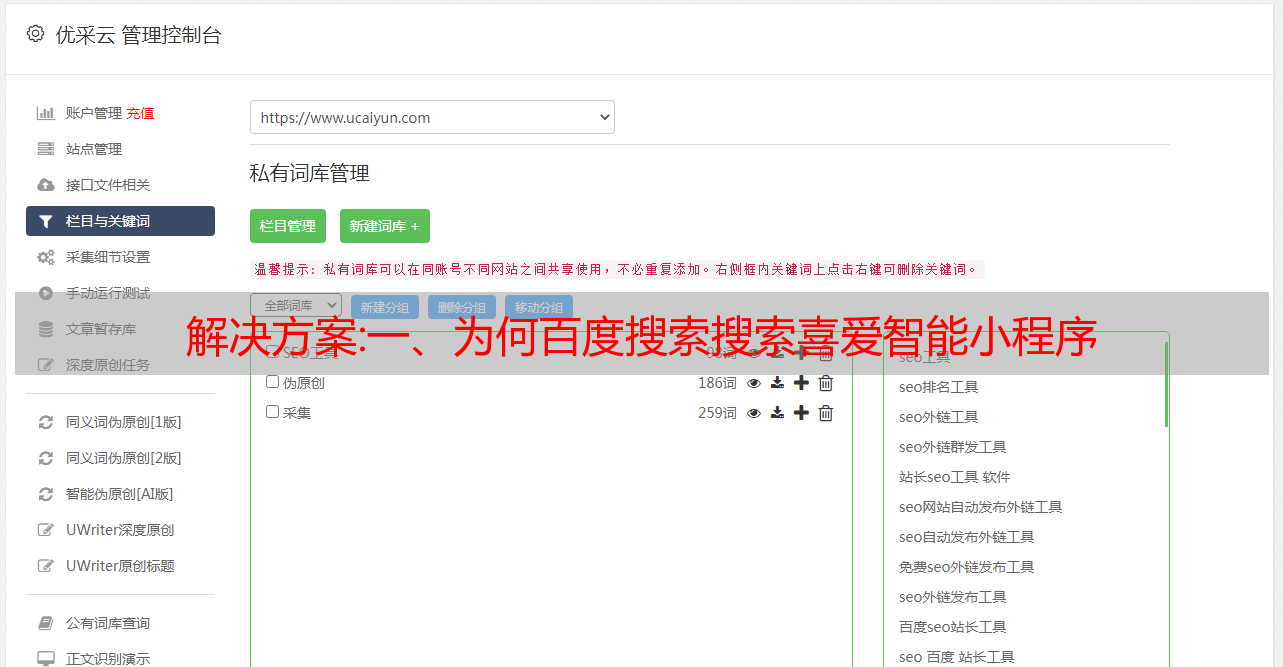
Task: Click the red 充值 link
Action: point(140,113)
